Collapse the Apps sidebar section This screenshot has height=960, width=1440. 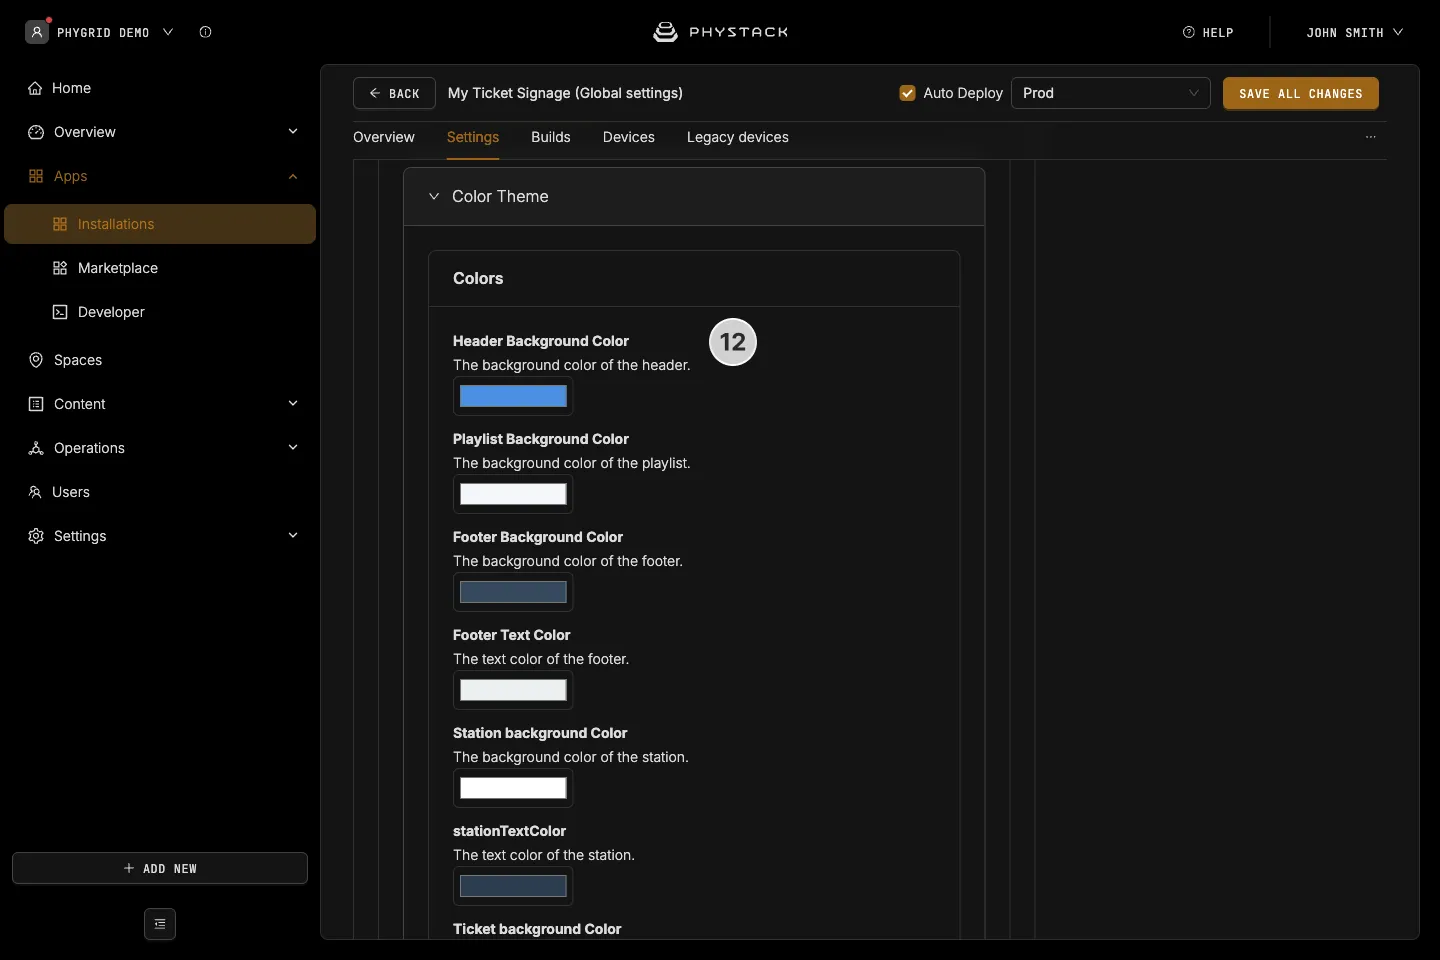[x=293, y=176]
